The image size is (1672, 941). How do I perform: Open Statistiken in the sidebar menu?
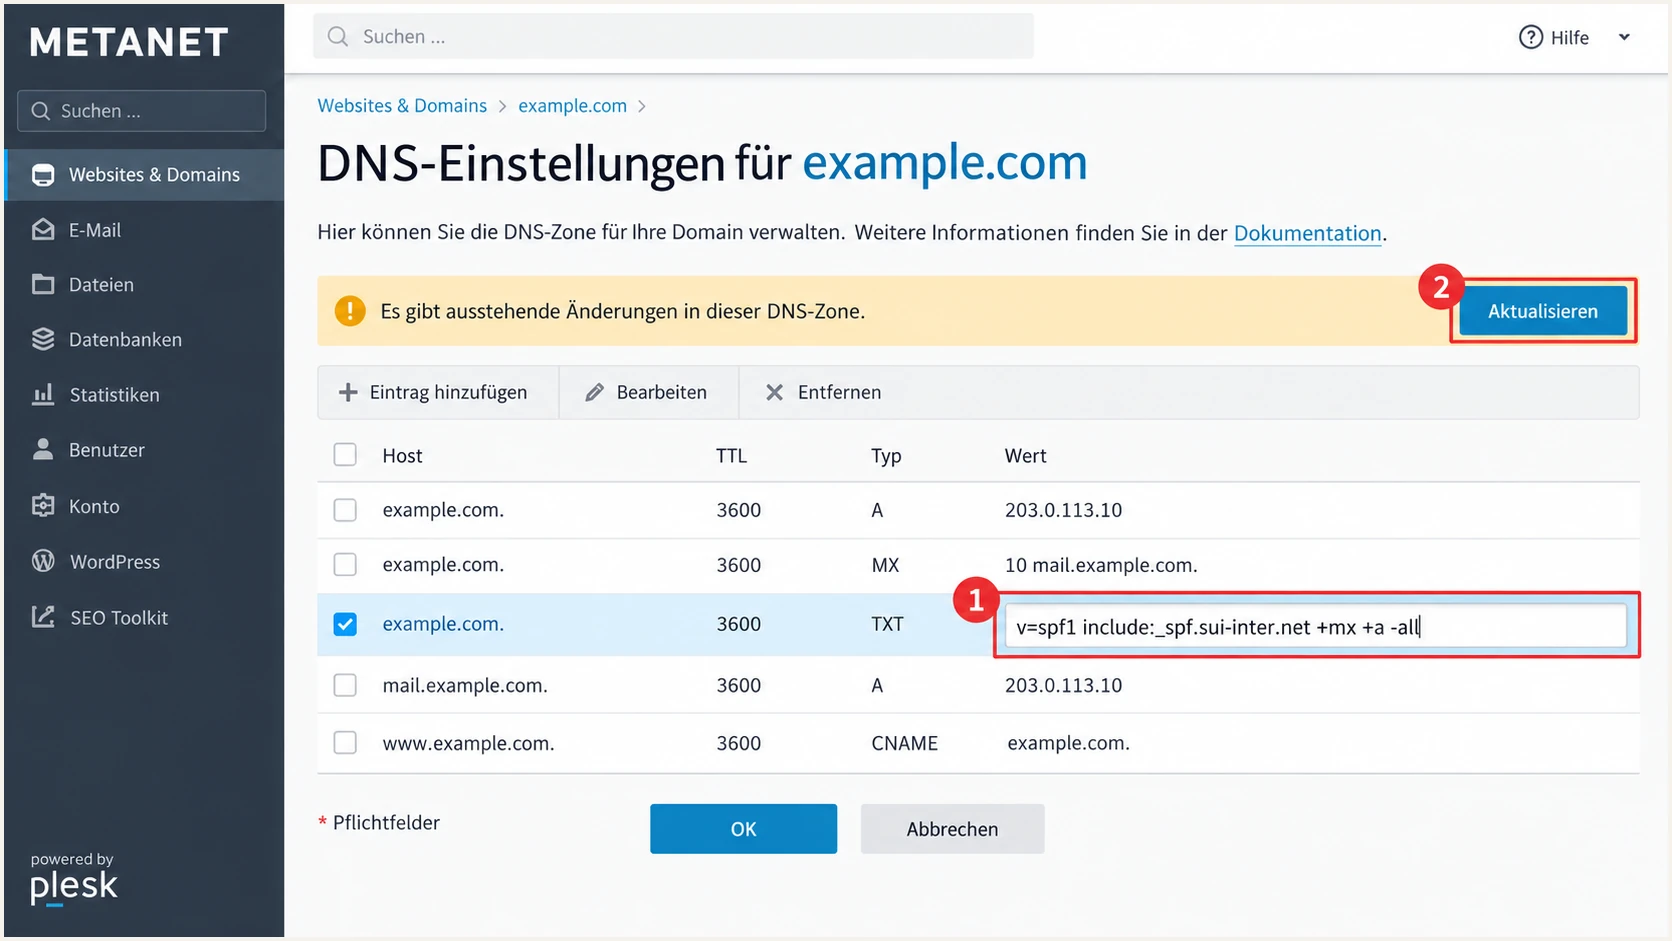144,394
